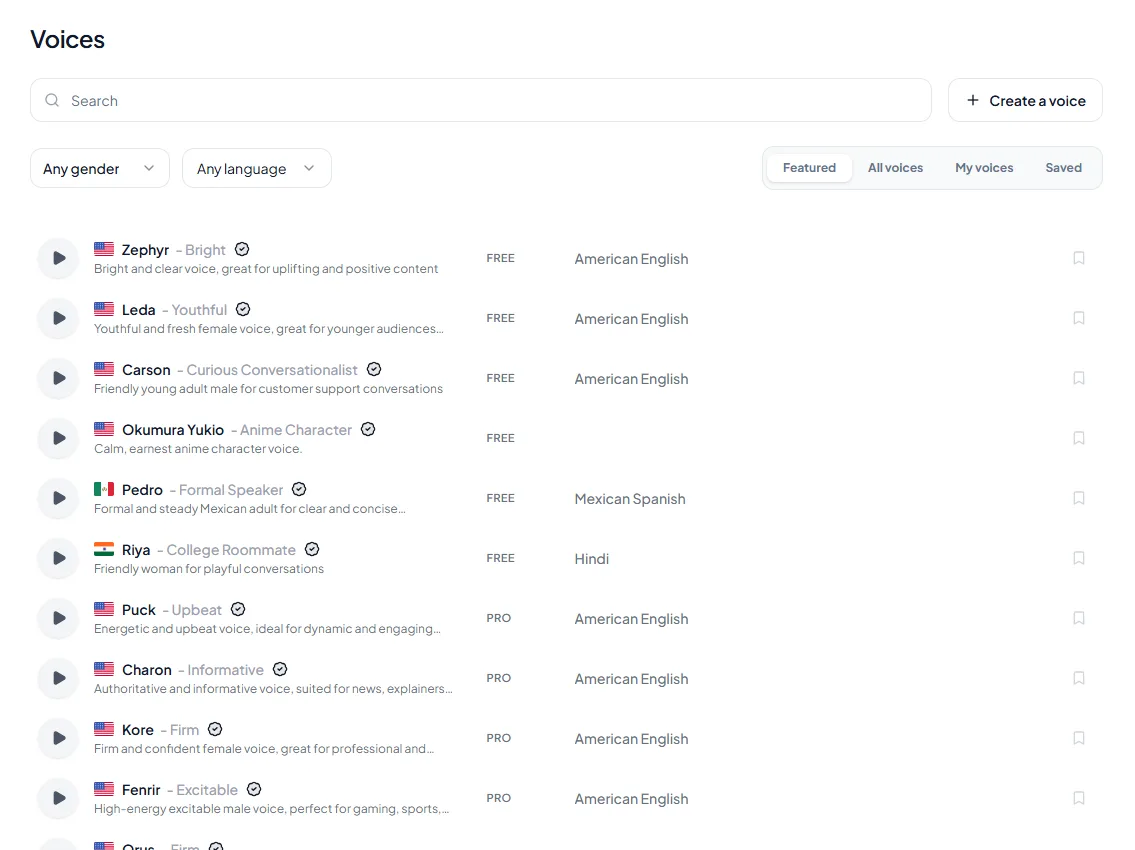Image resolution: width=1135 pixels, height=850 pixels.
Task: Open the Saved tab
Action: 1063,168
